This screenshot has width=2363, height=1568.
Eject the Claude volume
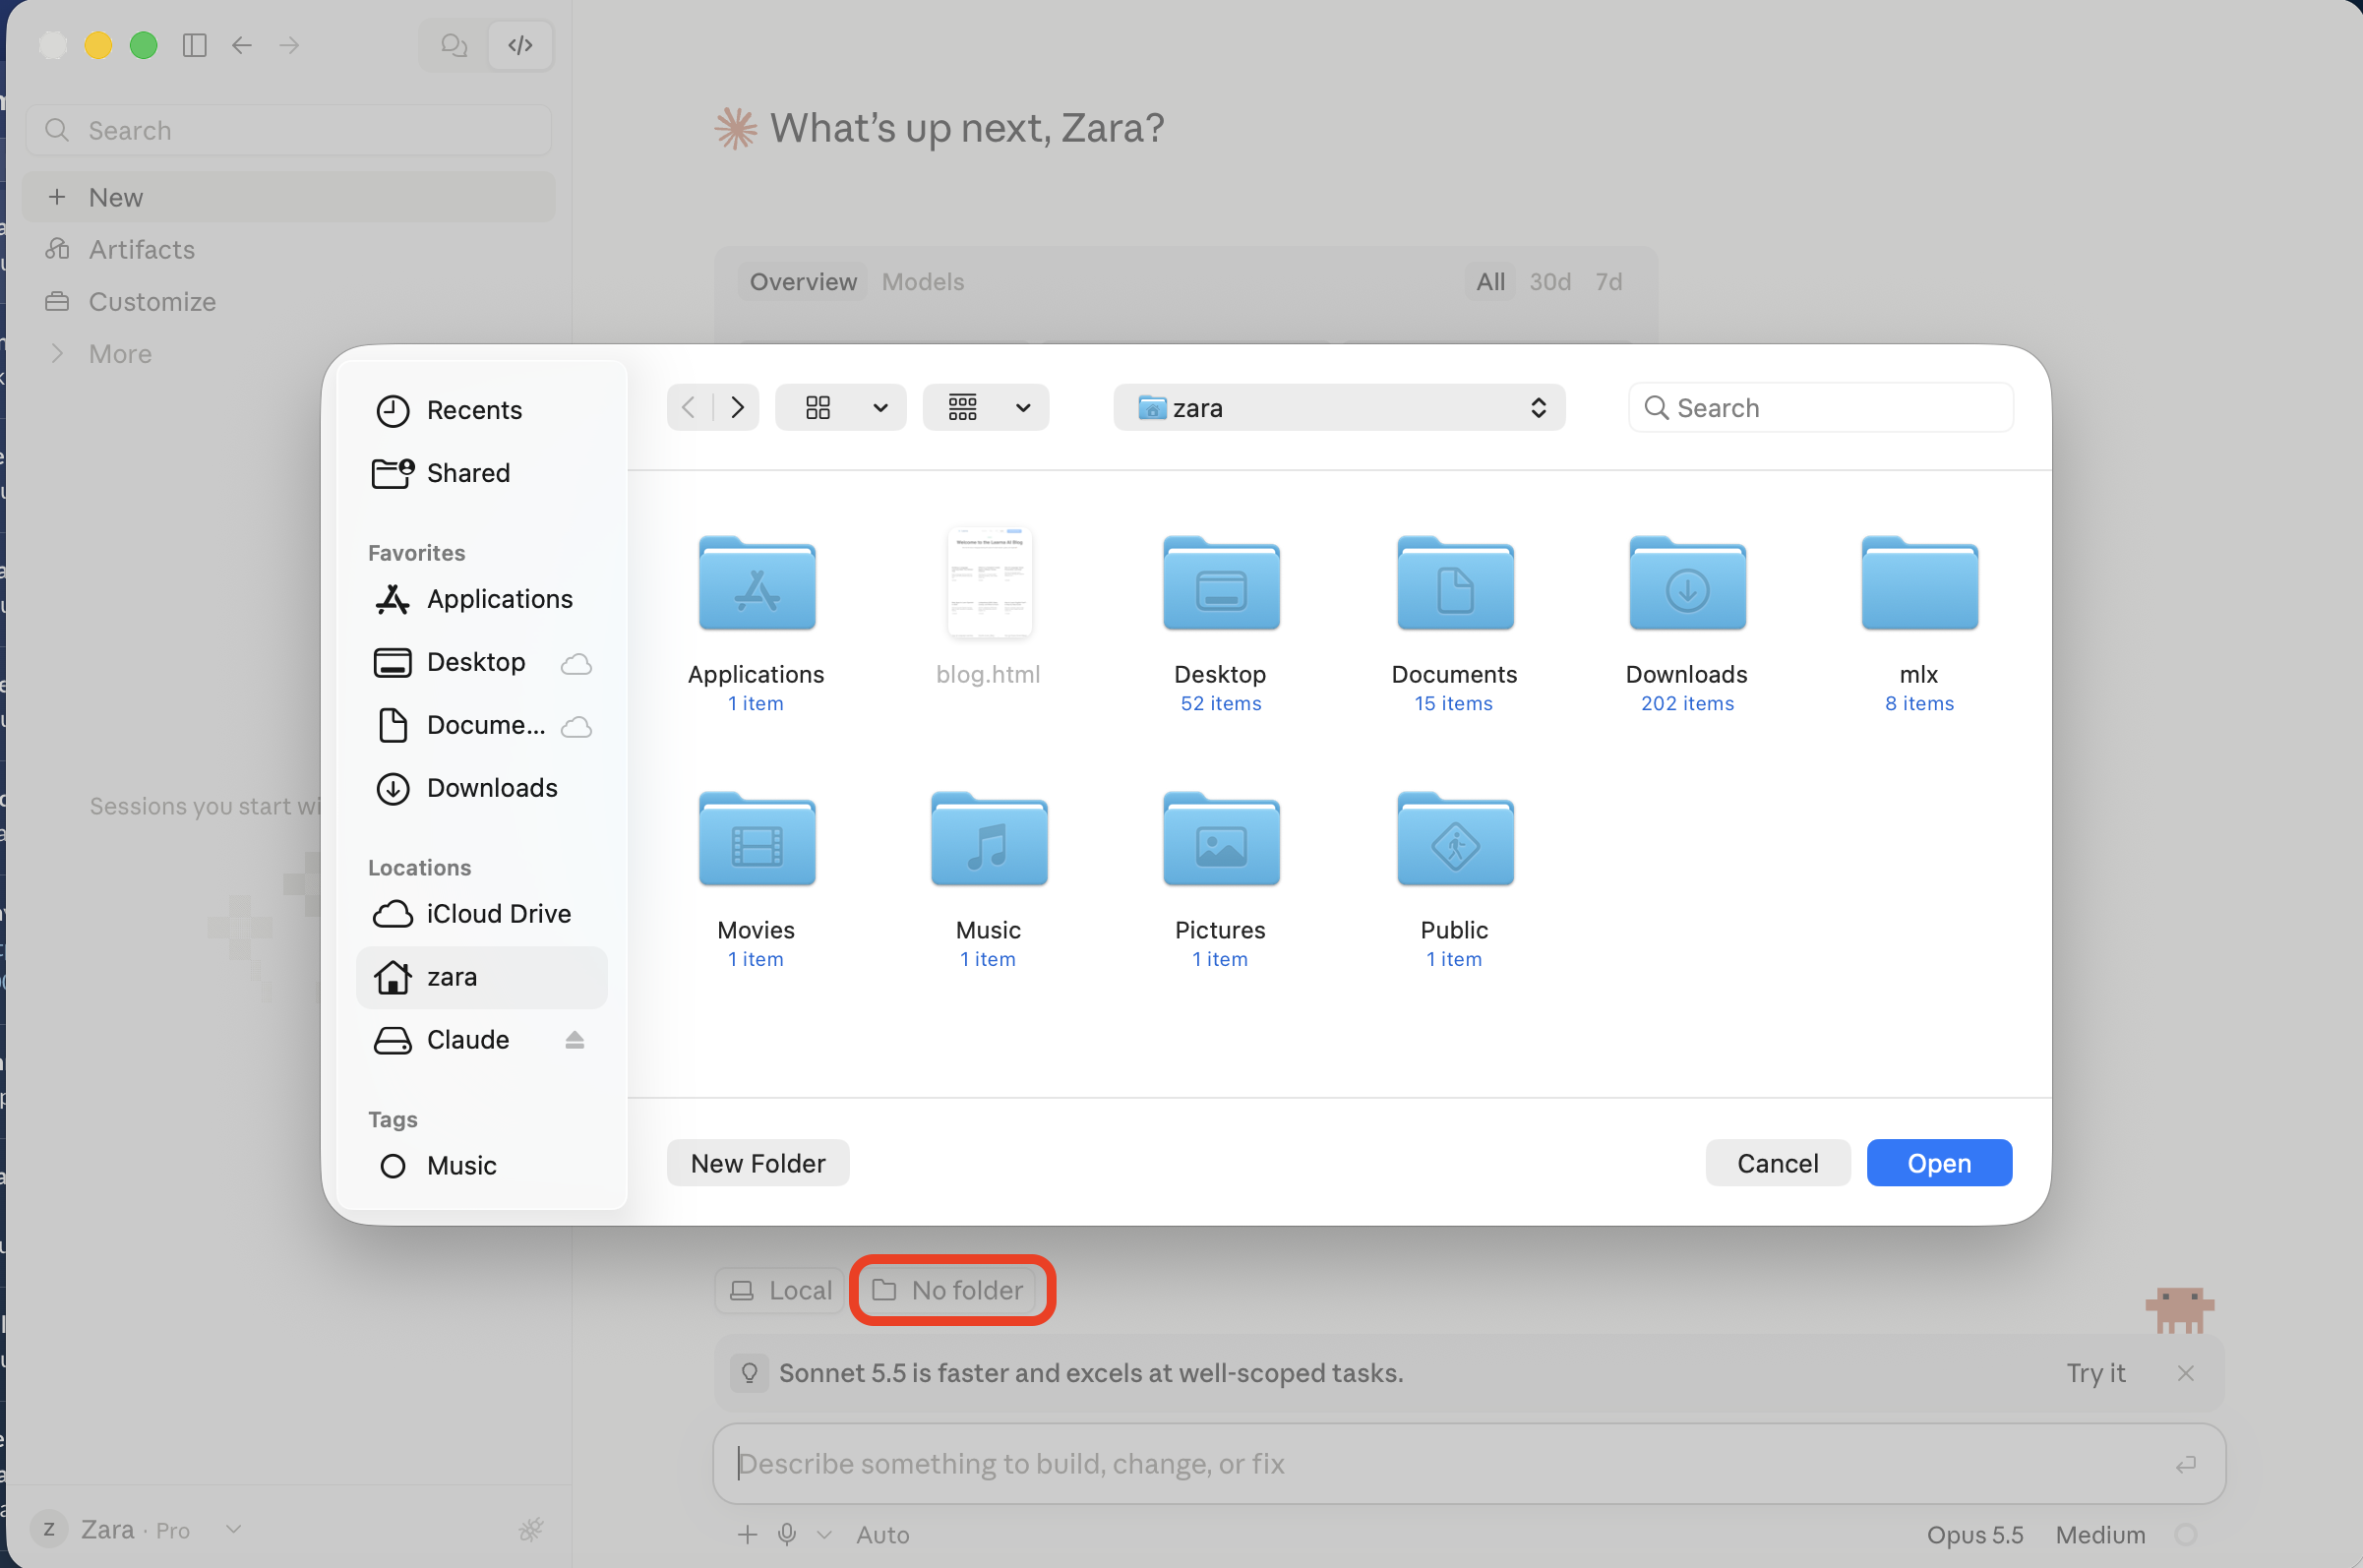pos(574,1040)
